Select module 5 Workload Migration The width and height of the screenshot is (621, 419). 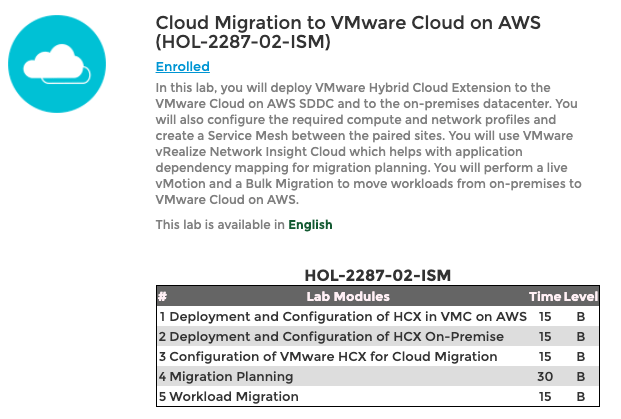pyautogui.click(x=234, y=396)
